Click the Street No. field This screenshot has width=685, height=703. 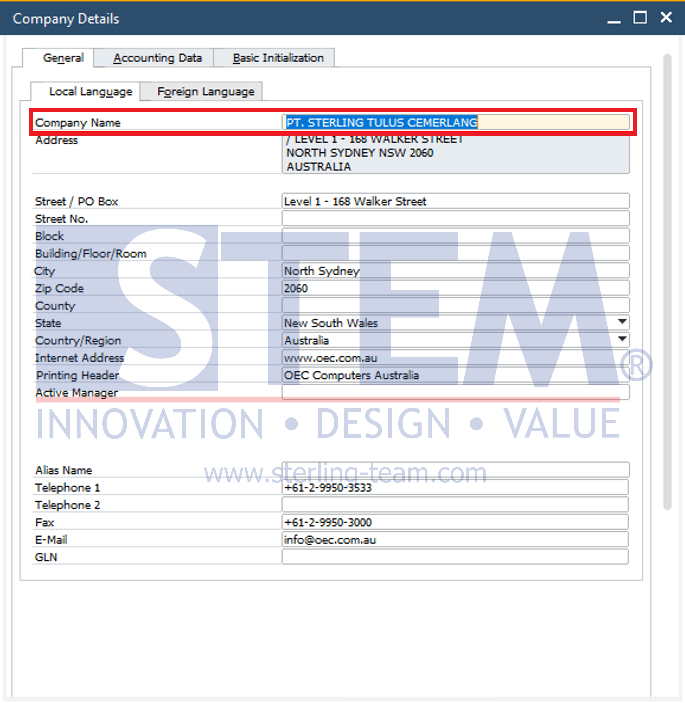tap(455, 218)
